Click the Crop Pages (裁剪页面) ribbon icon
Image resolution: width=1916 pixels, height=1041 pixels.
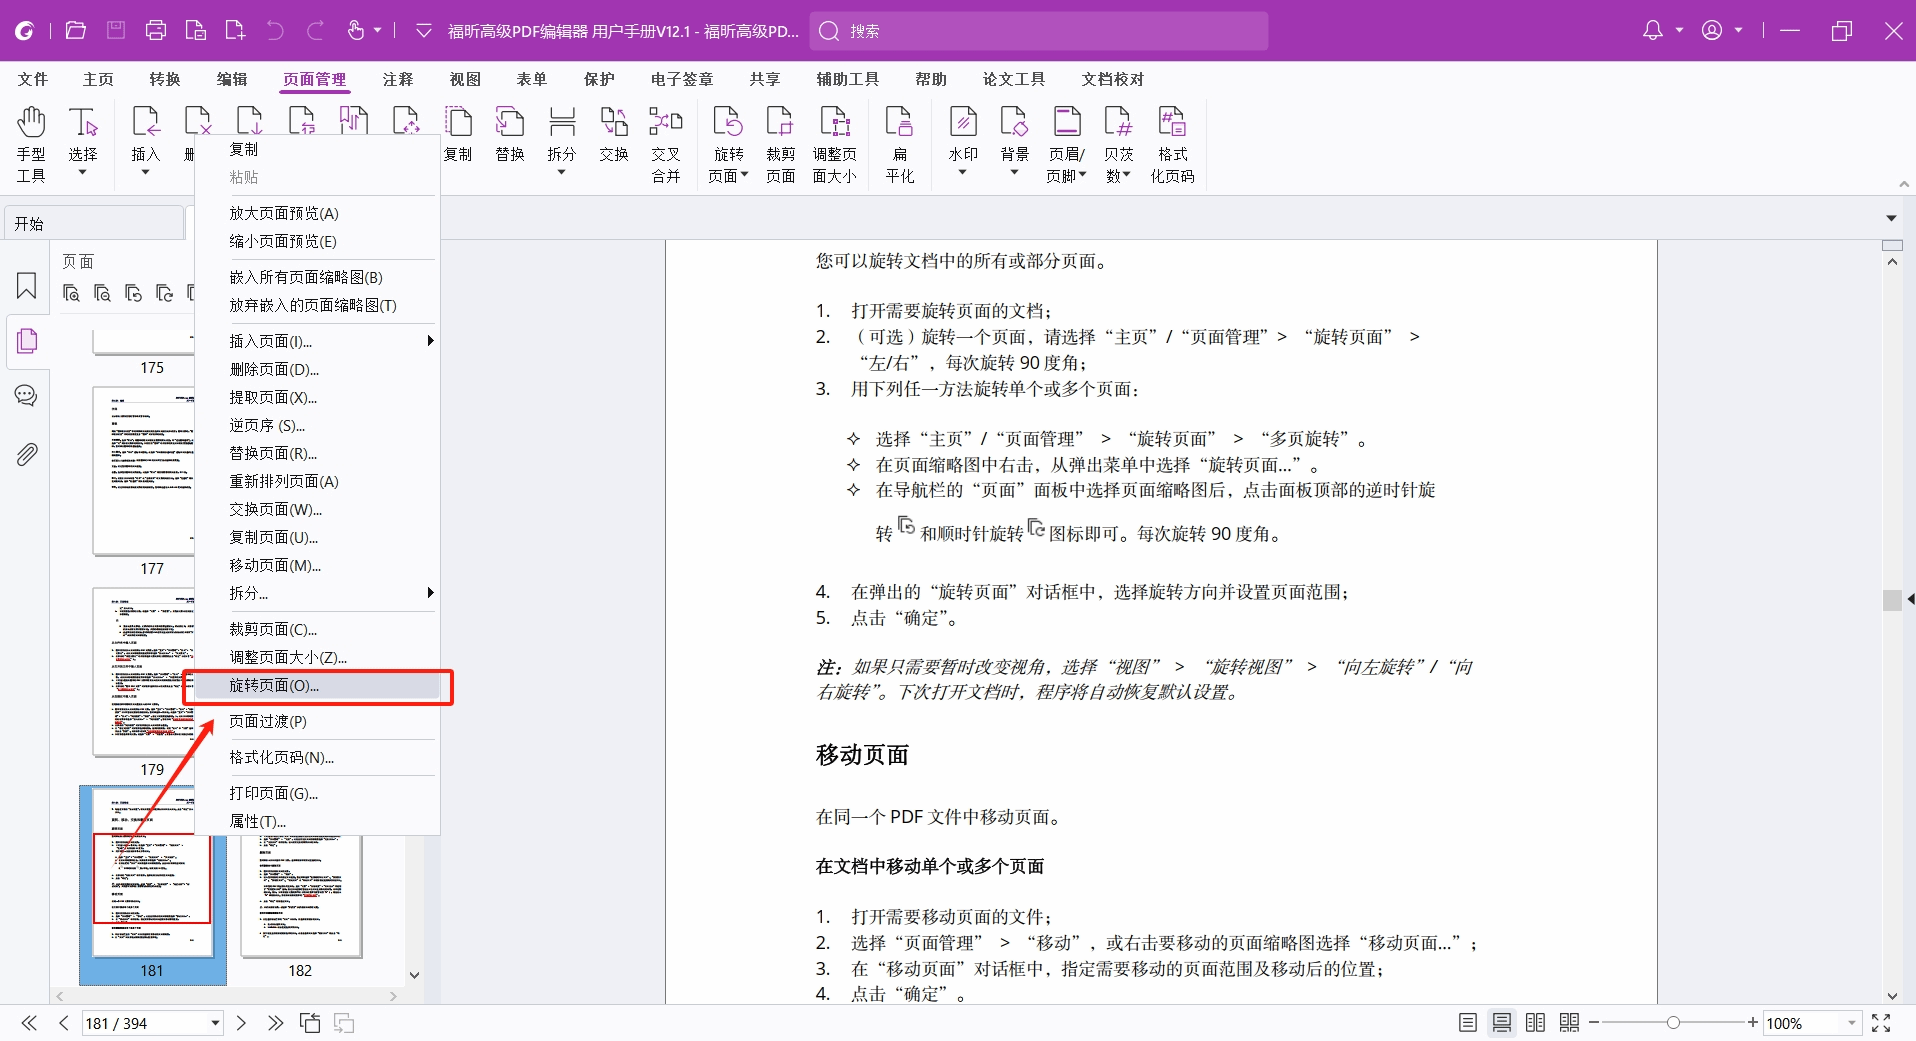click(x=780, y=144)
